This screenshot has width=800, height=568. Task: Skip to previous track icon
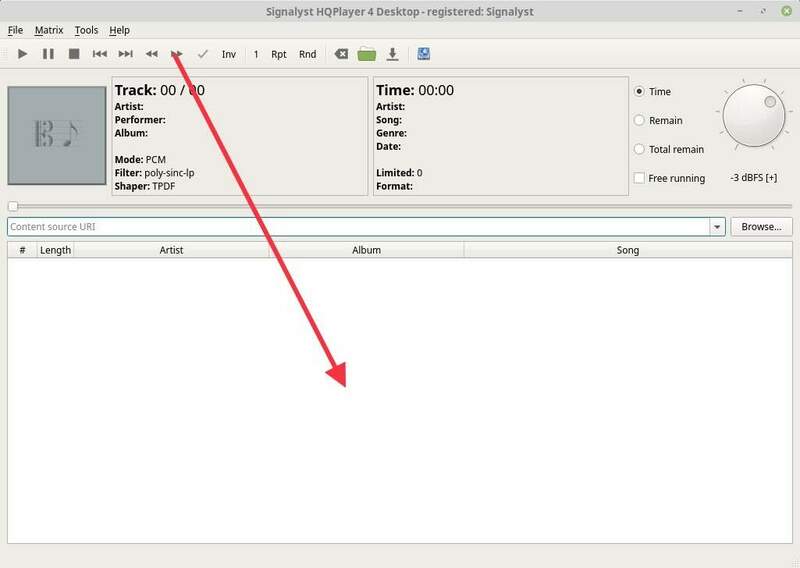100,54
